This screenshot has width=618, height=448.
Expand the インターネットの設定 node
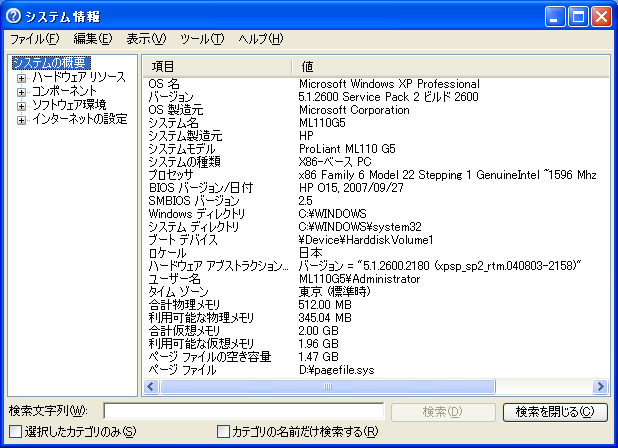point(21,120)
